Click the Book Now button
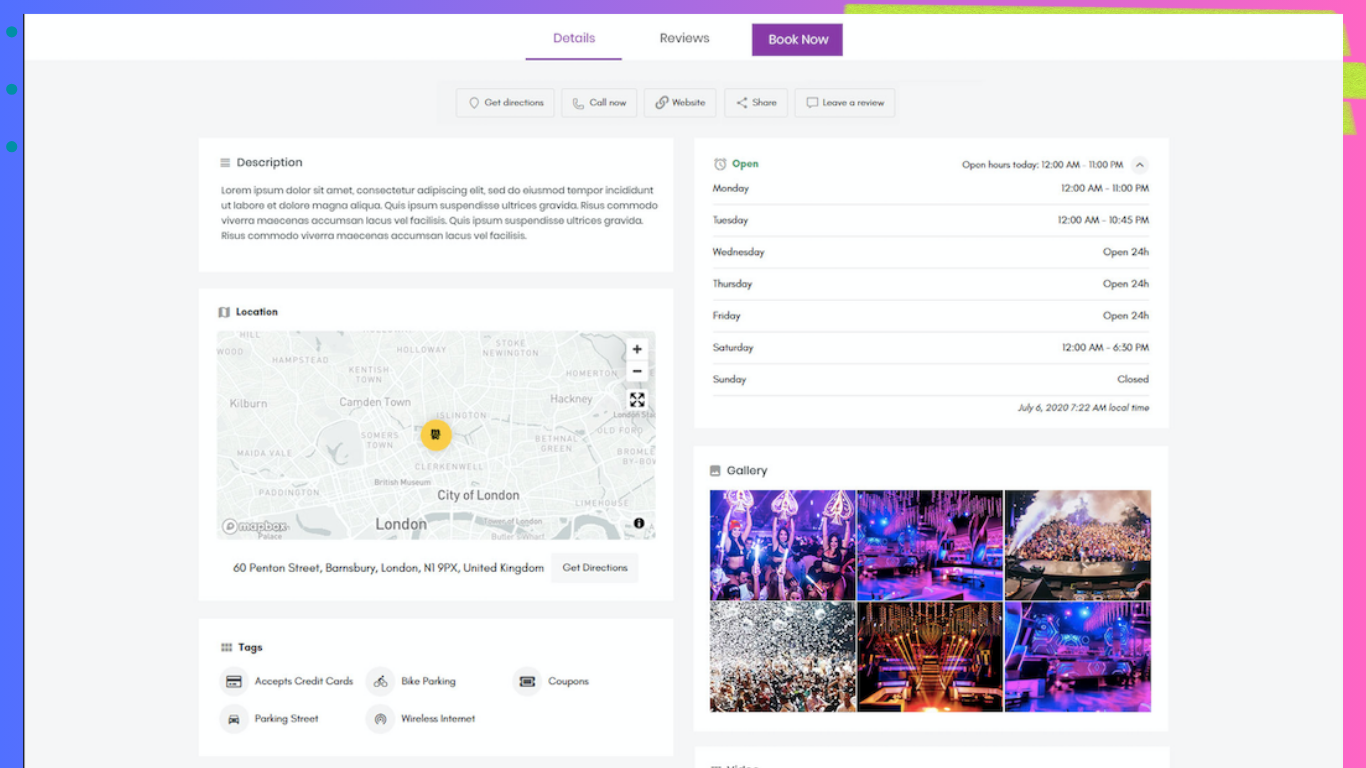Screen dimensions: 1366x768 pos(797,40)
